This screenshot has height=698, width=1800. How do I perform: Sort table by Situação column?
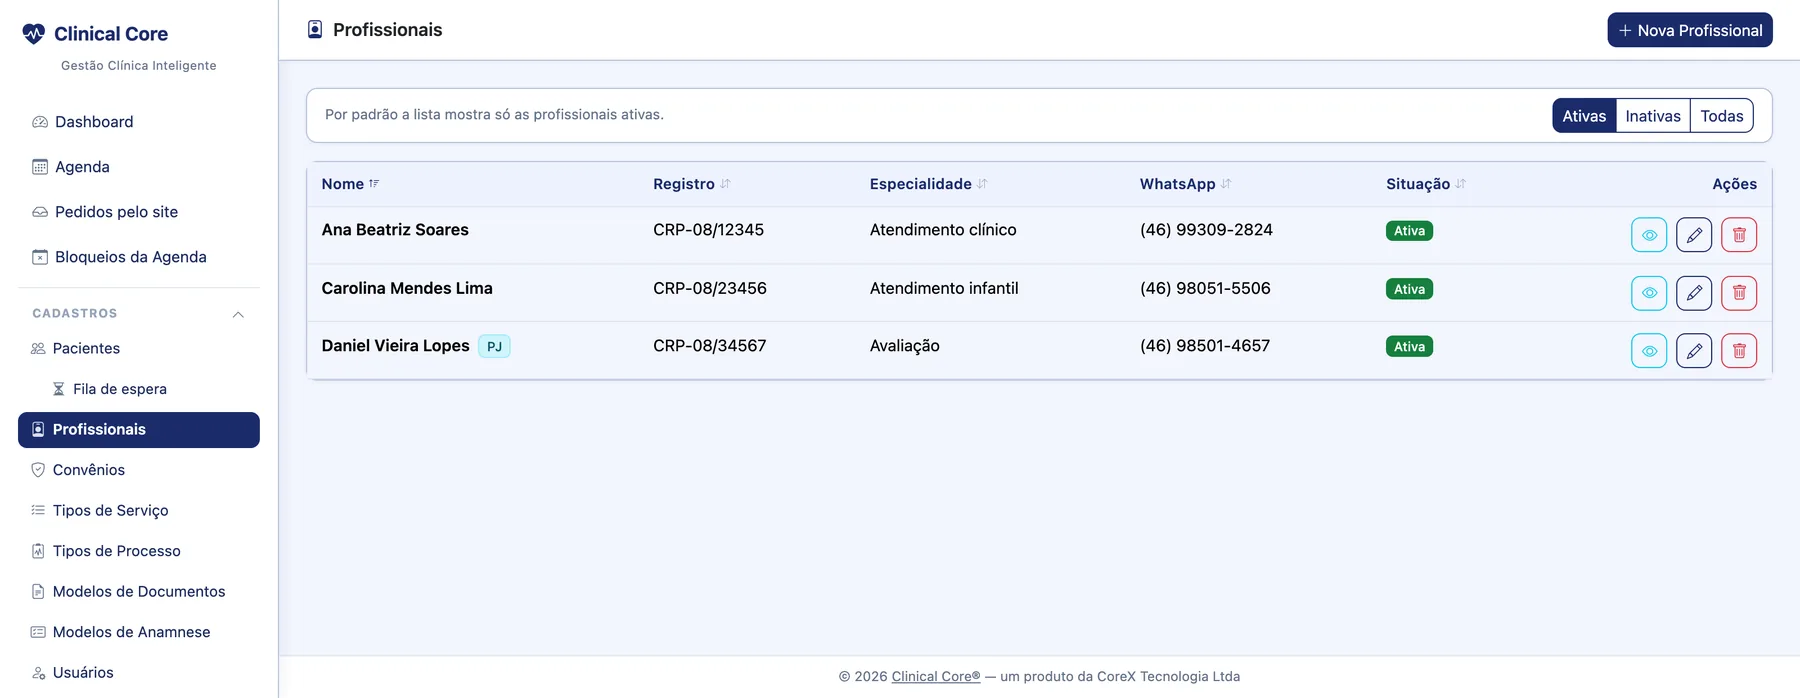(x=1426, y=184)
